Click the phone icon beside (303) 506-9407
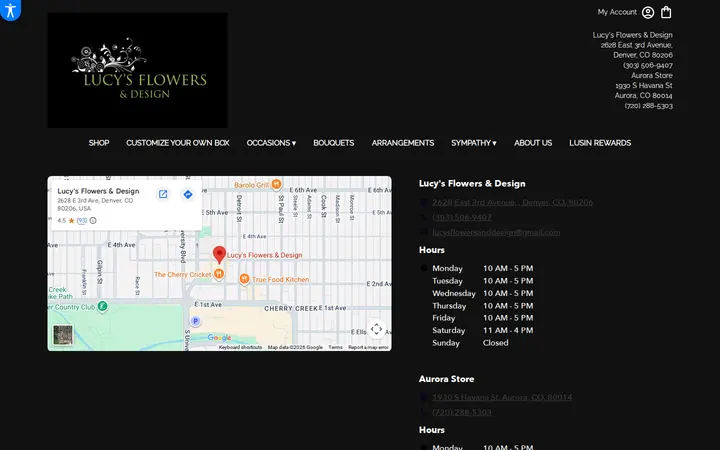Viewport: 720px width, 450px height. [423, 217]
